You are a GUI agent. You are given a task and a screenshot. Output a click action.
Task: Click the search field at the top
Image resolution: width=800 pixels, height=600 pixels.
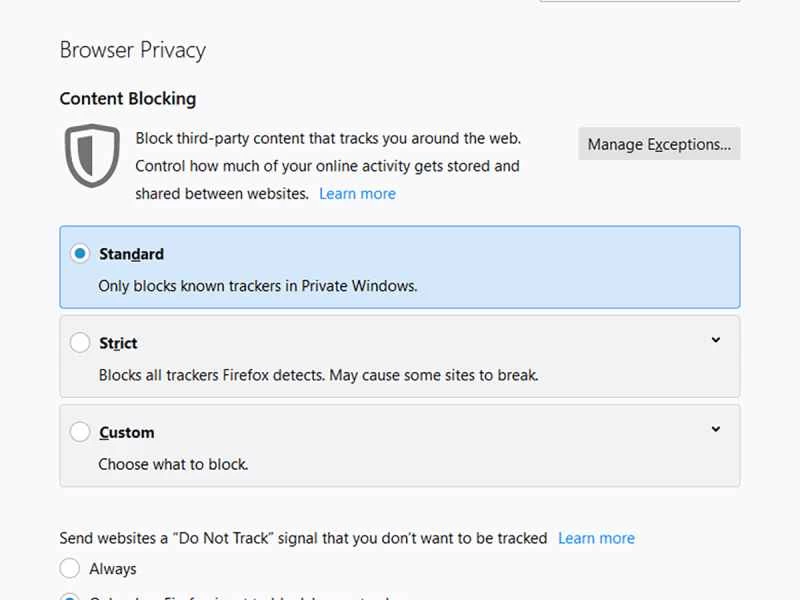coord(640,3)
